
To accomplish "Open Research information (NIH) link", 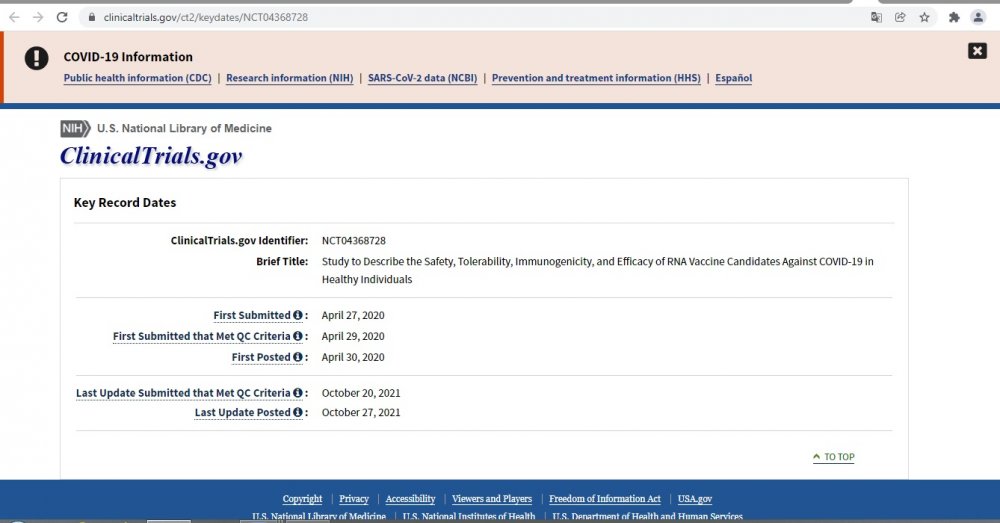I will [289, 78].
